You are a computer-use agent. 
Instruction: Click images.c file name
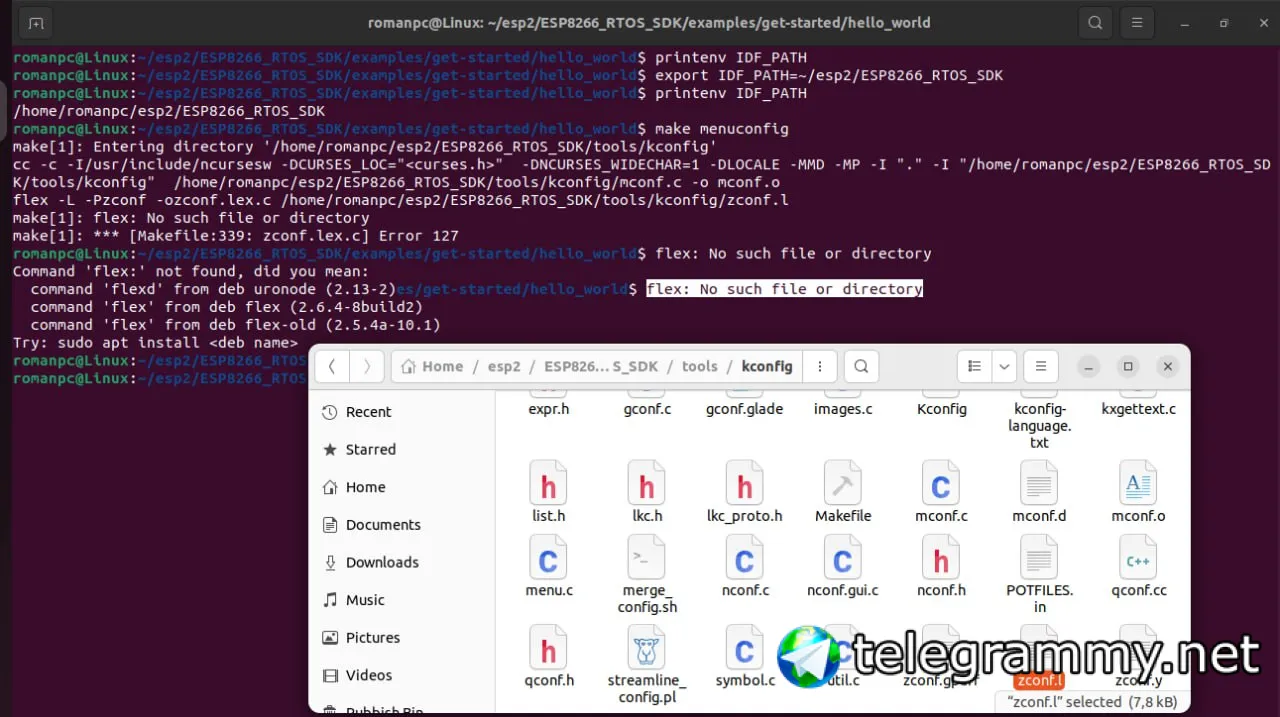[x=843, y=409]
